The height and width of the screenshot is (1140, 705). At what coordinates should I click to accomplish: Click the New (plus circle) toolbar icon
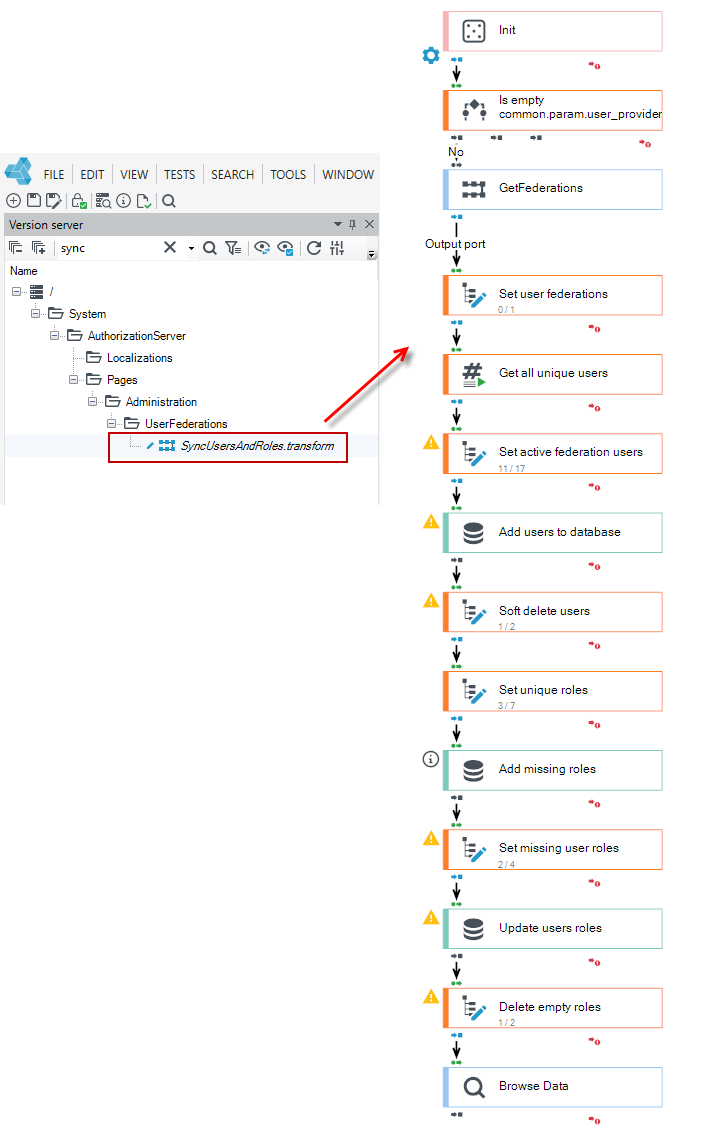click(x=13, y=201)
